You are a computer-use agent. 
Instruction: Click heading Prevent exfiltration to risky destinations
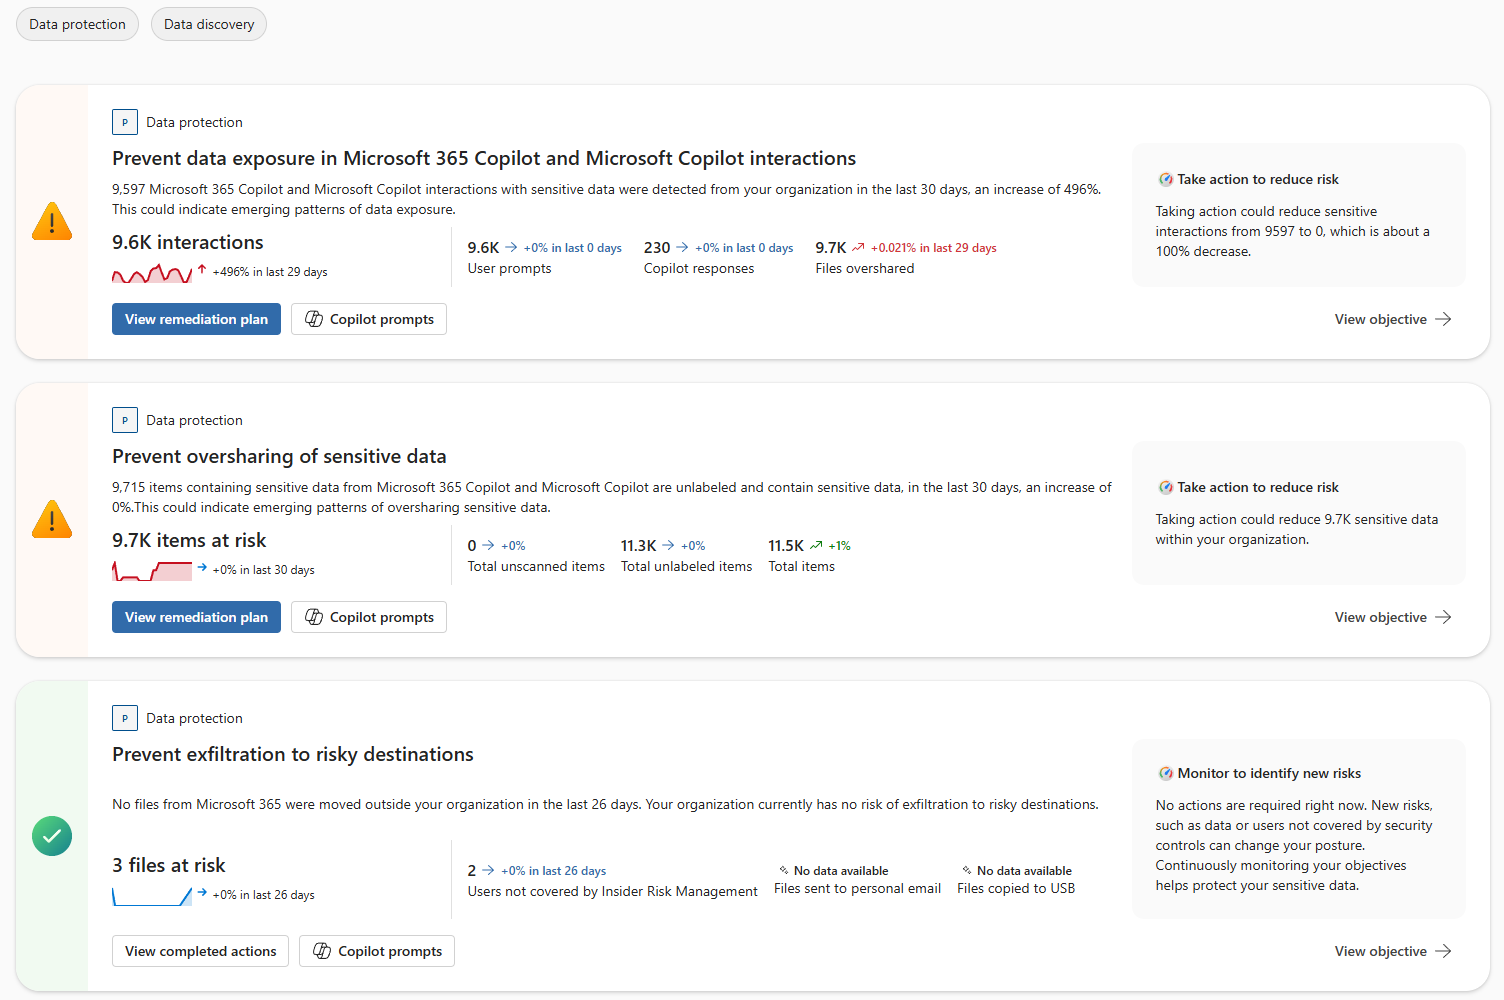293,754
